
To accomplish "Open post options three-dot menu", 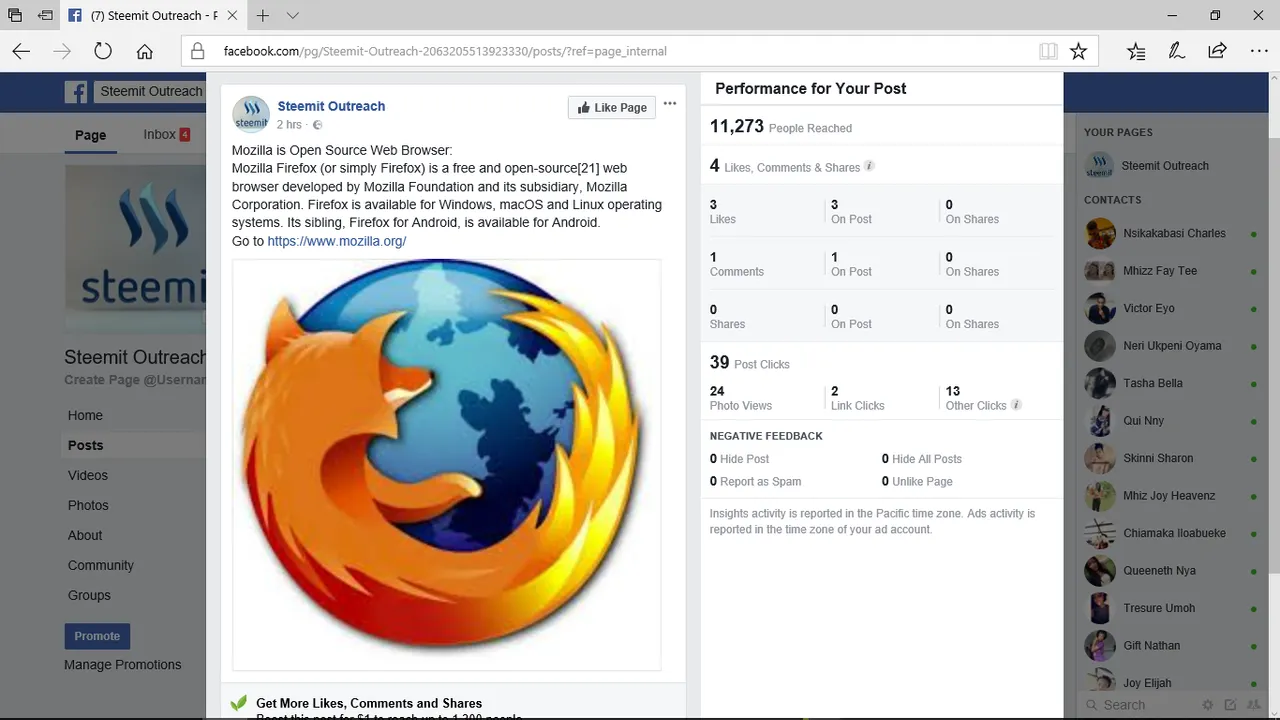I will tap(670, 104).
